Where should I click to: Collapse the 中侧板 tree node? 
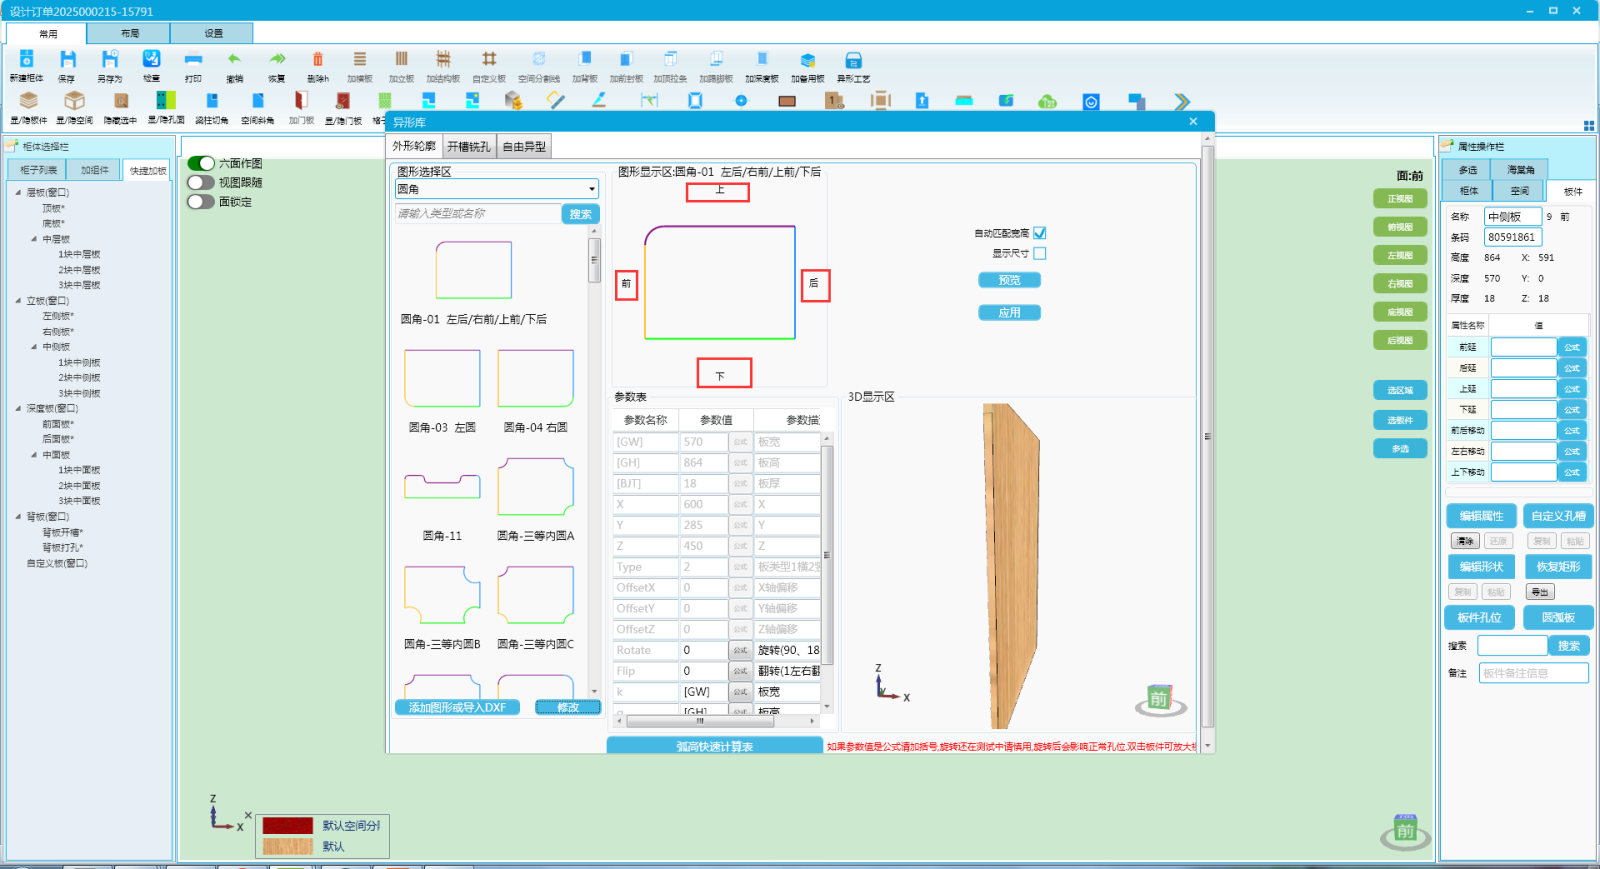(34, 347)
